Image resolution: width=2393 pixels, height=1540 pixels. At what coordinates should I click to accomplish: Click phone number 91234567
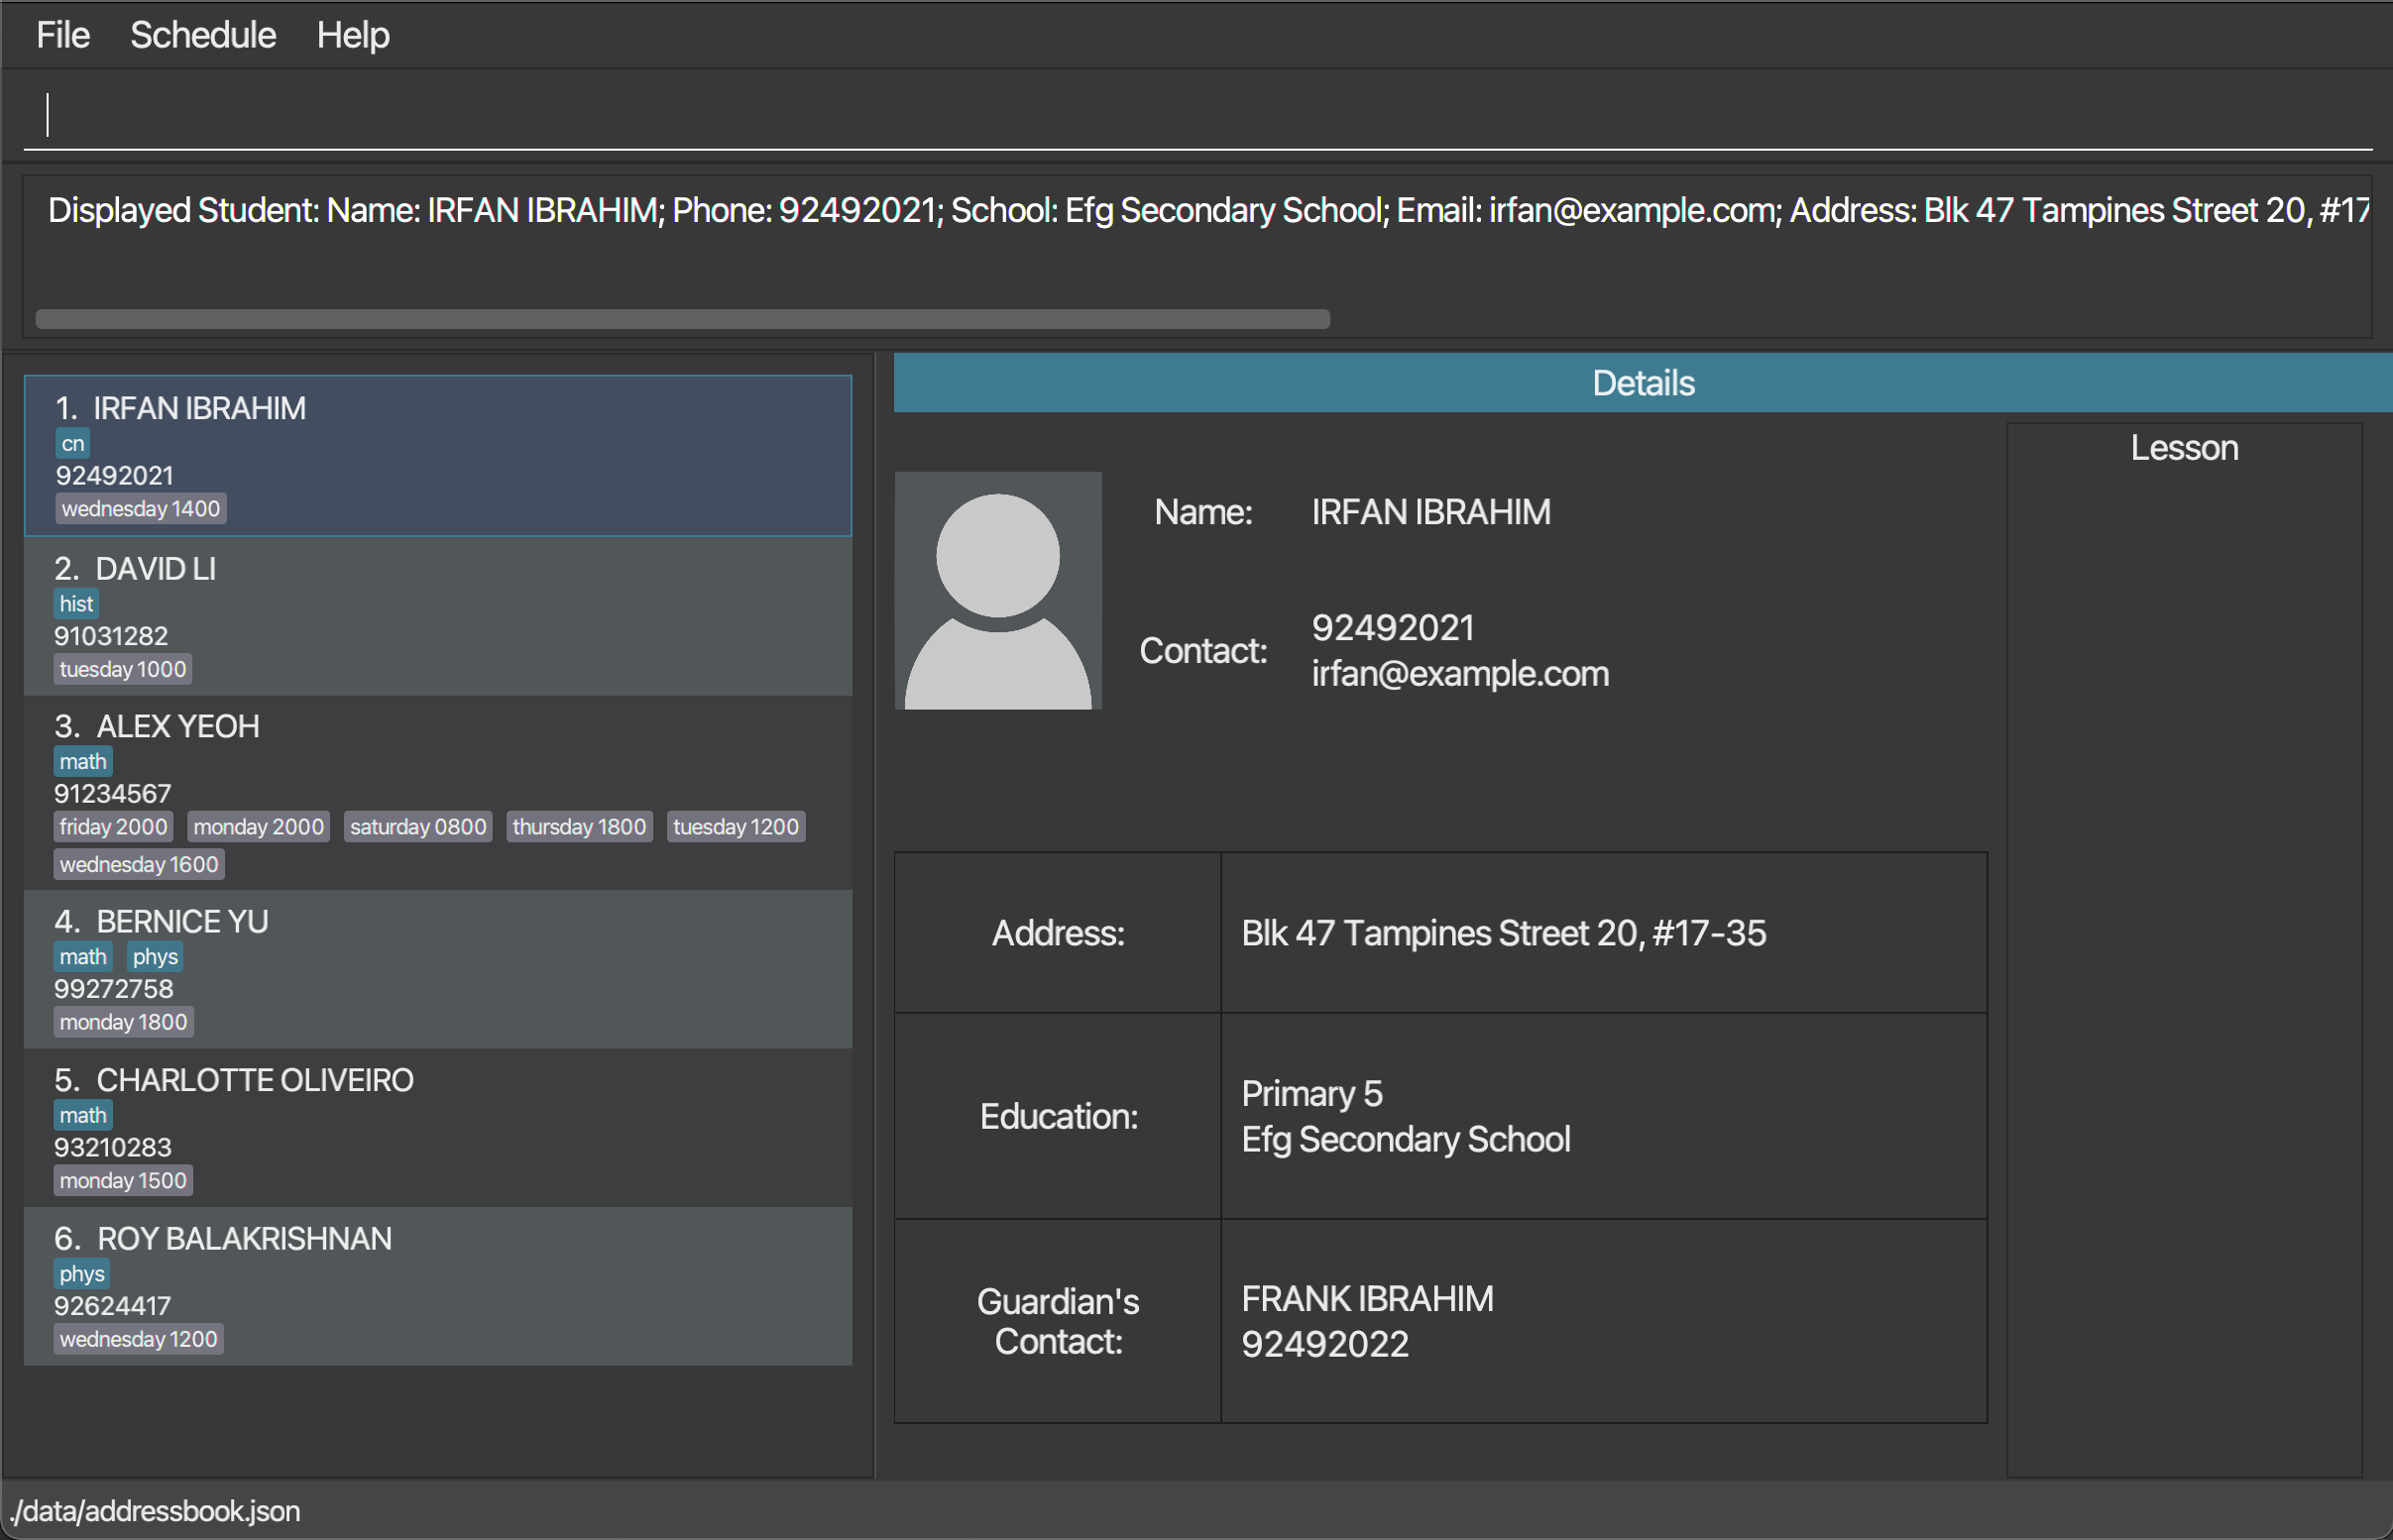[113, 794]
